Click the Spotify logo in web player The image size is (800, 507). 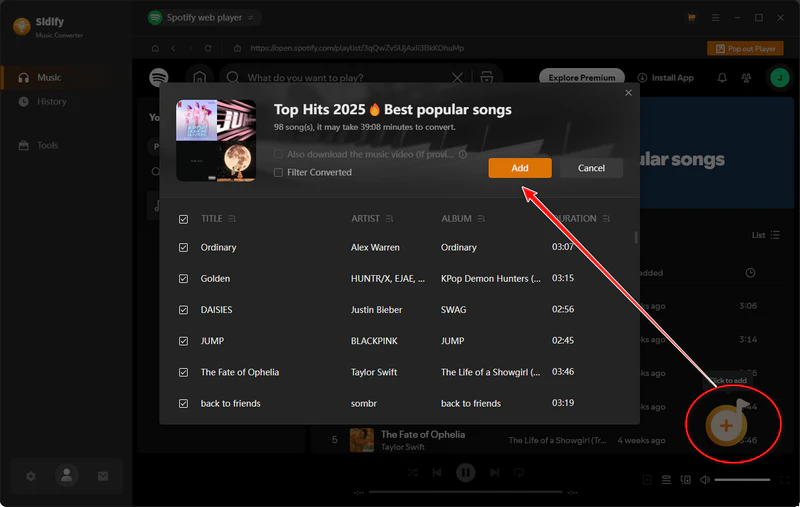coord(159,78)
